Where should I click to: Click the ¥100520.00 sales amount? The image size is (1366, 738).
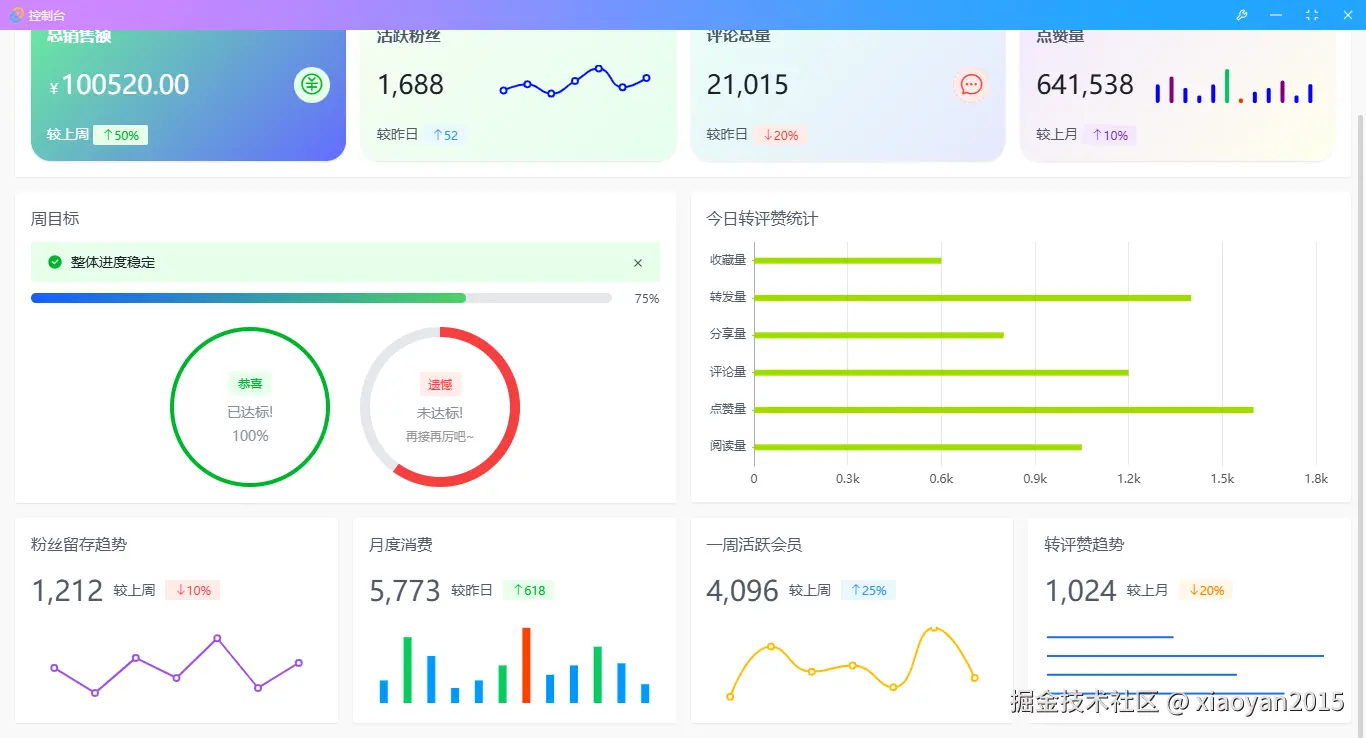[x=119, y=85]
